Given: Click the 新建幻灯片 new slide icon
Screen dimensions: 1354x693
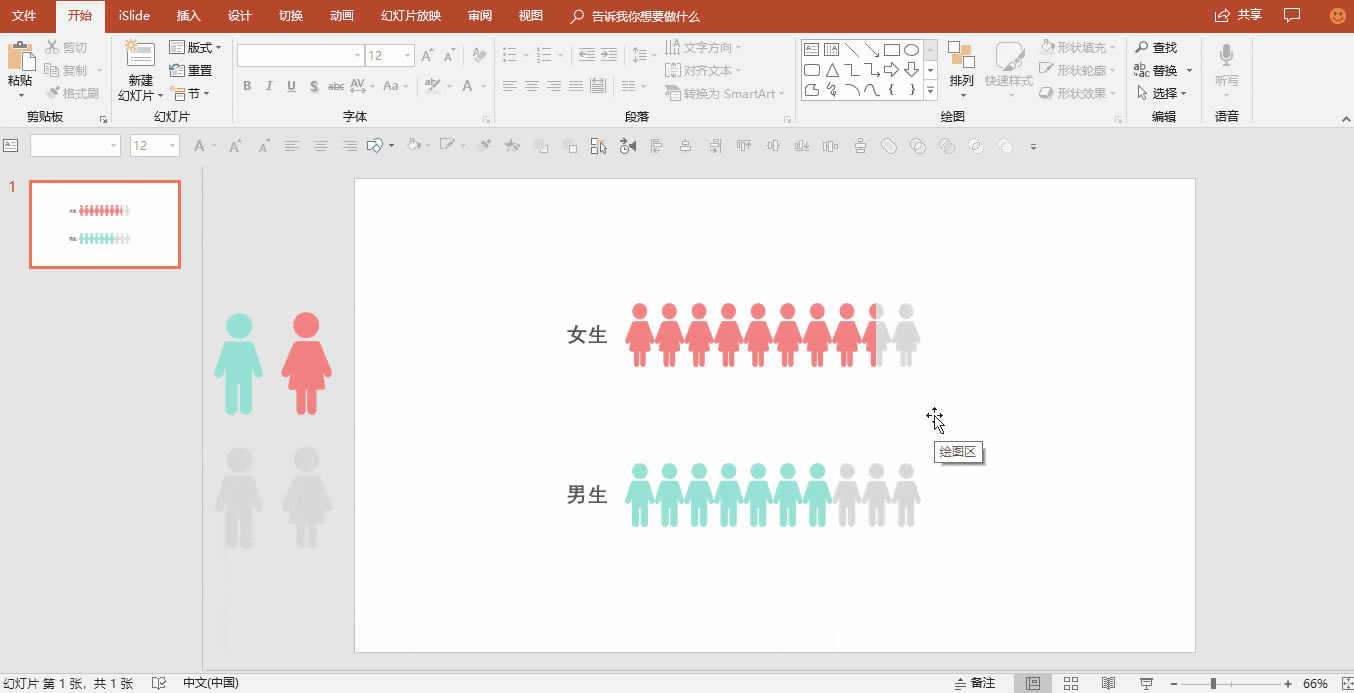Looking at the screenshot, I should [140, 56].
